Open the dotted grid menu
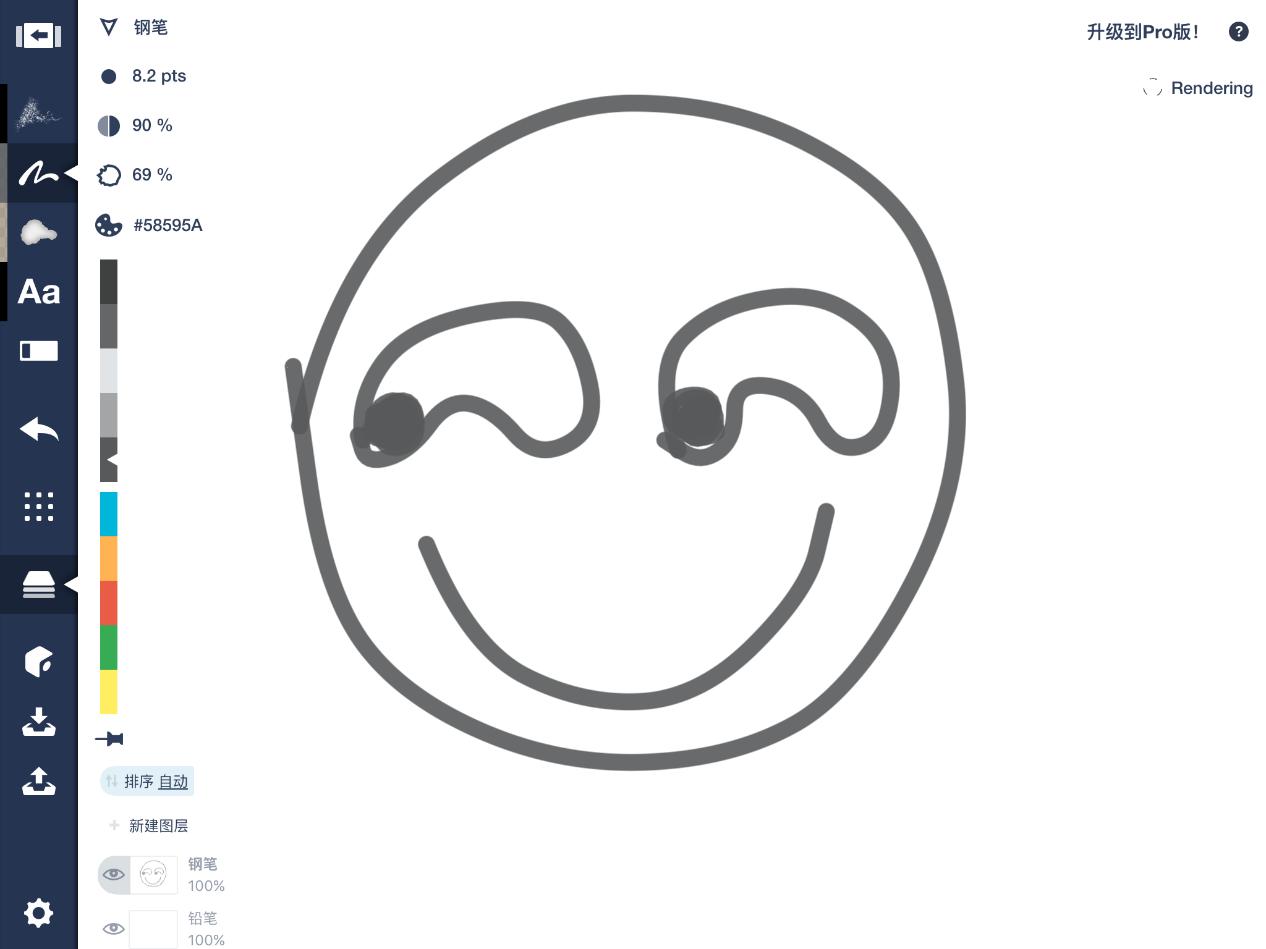This screenshot has height=949, width=1266. click(x=39, y=506)
